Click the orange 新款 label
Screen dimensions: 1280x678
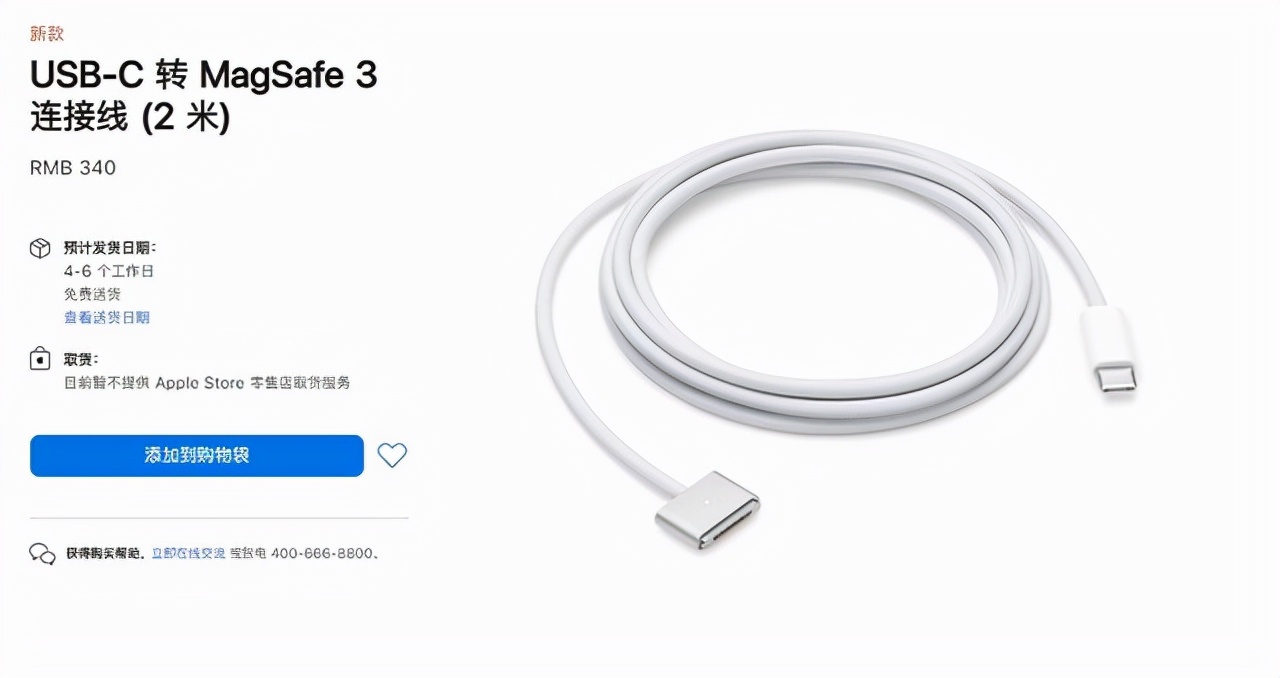[47, 34]
